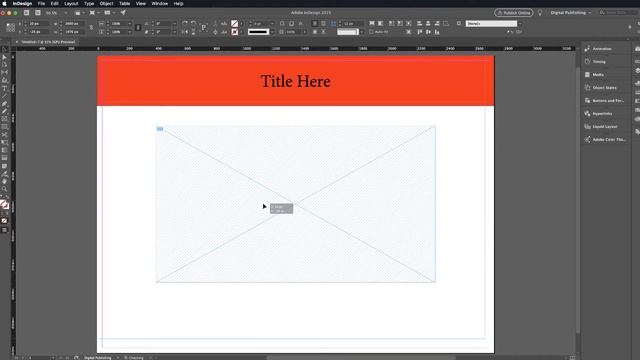Viewport: 640px width, 360px height.
Task: Click the vertical scrollbar of document window
Action: [578, 200]
